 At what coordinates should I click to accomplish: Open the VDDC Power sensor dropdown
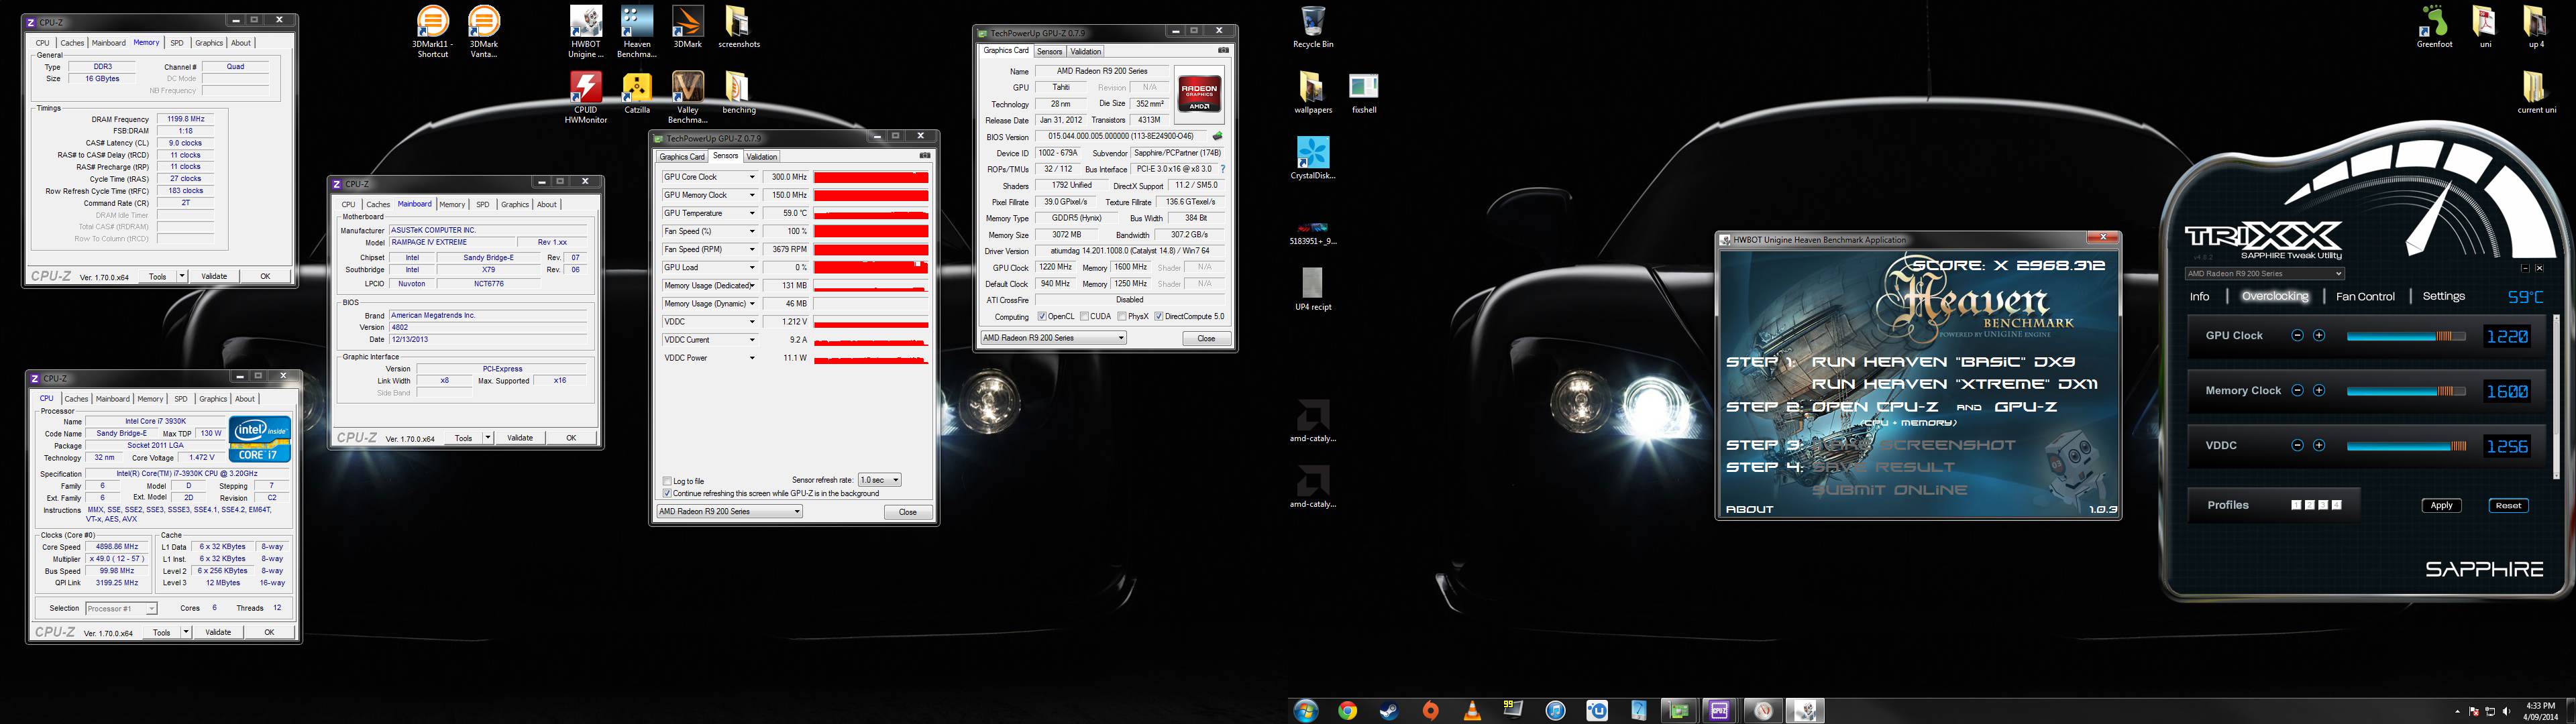click(752, 358)
